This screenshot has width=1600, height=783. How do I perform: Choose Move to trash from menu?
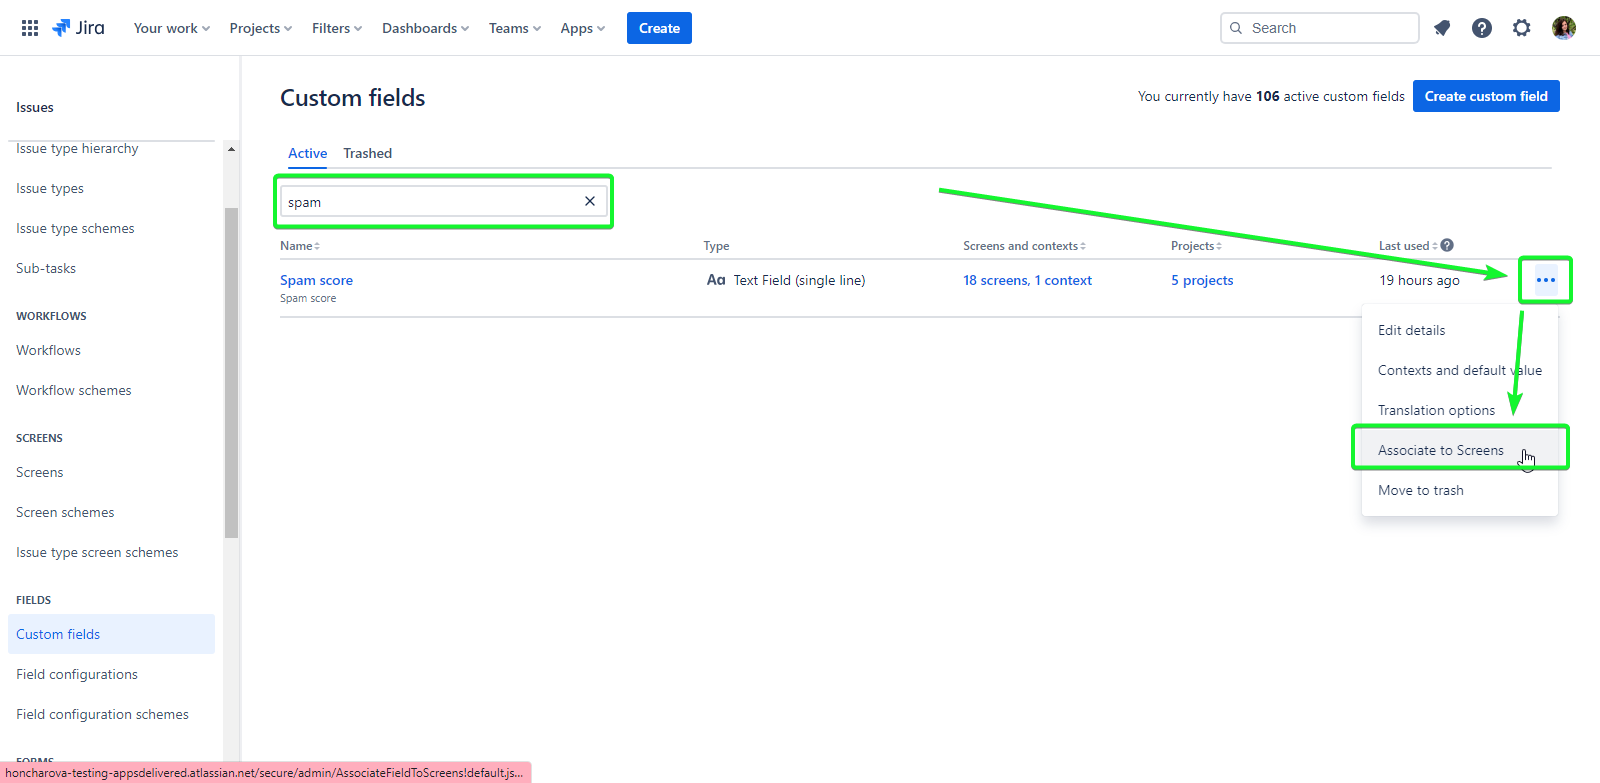(1420, 490)
